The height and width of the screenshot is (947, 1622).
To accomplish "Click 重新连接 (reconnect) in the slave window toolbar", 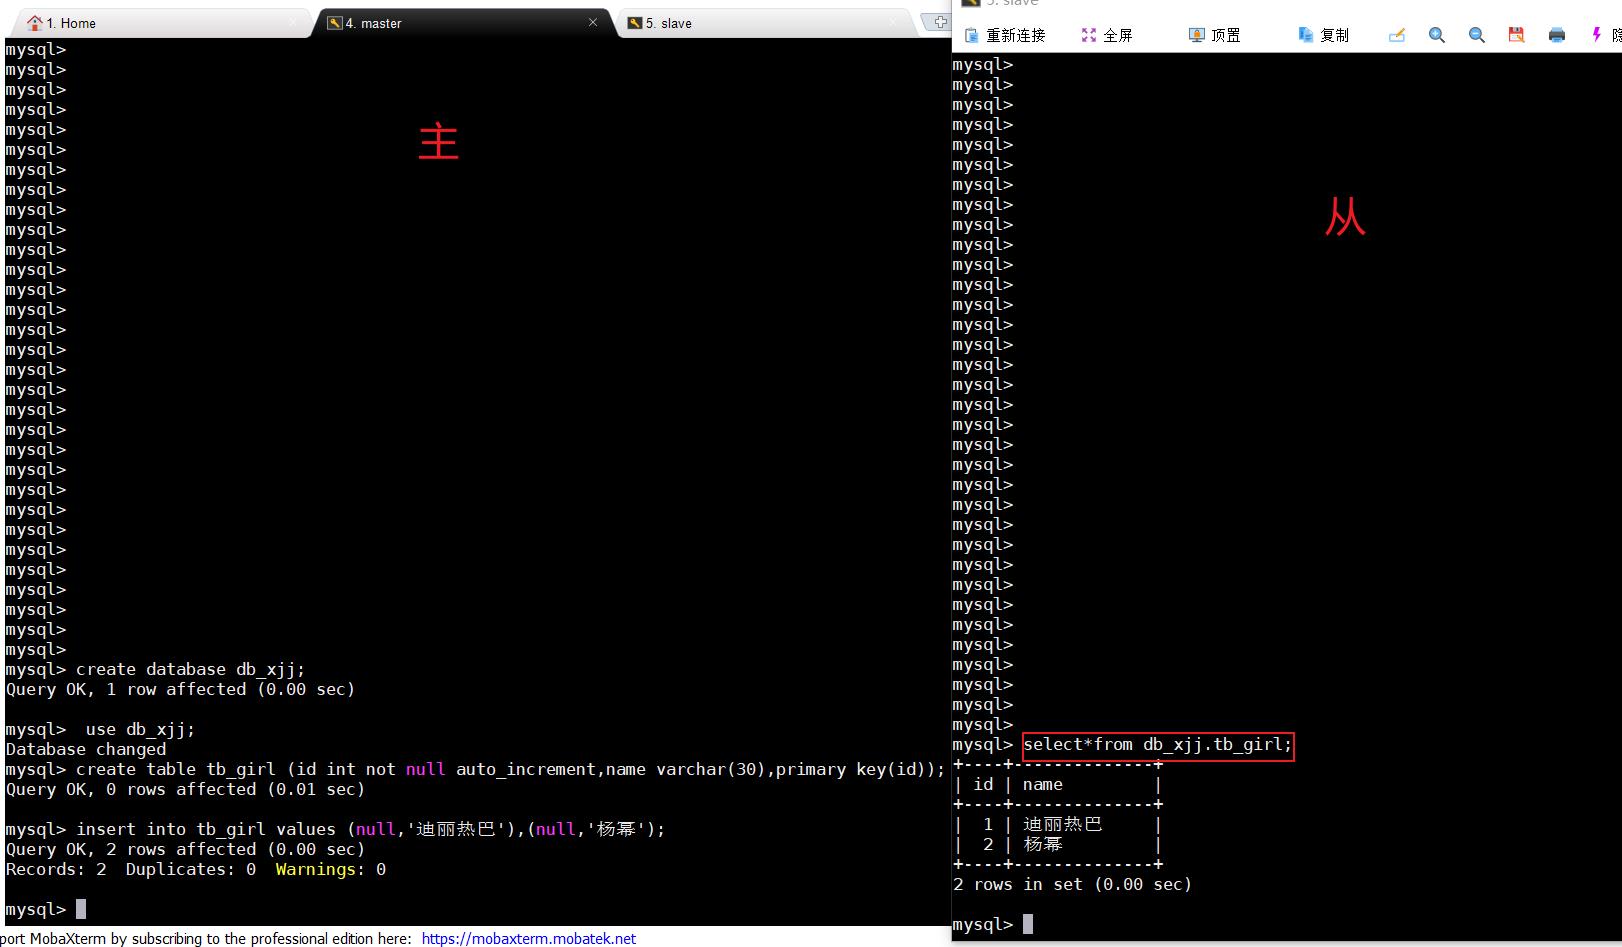I will (x=1005, y=35).
